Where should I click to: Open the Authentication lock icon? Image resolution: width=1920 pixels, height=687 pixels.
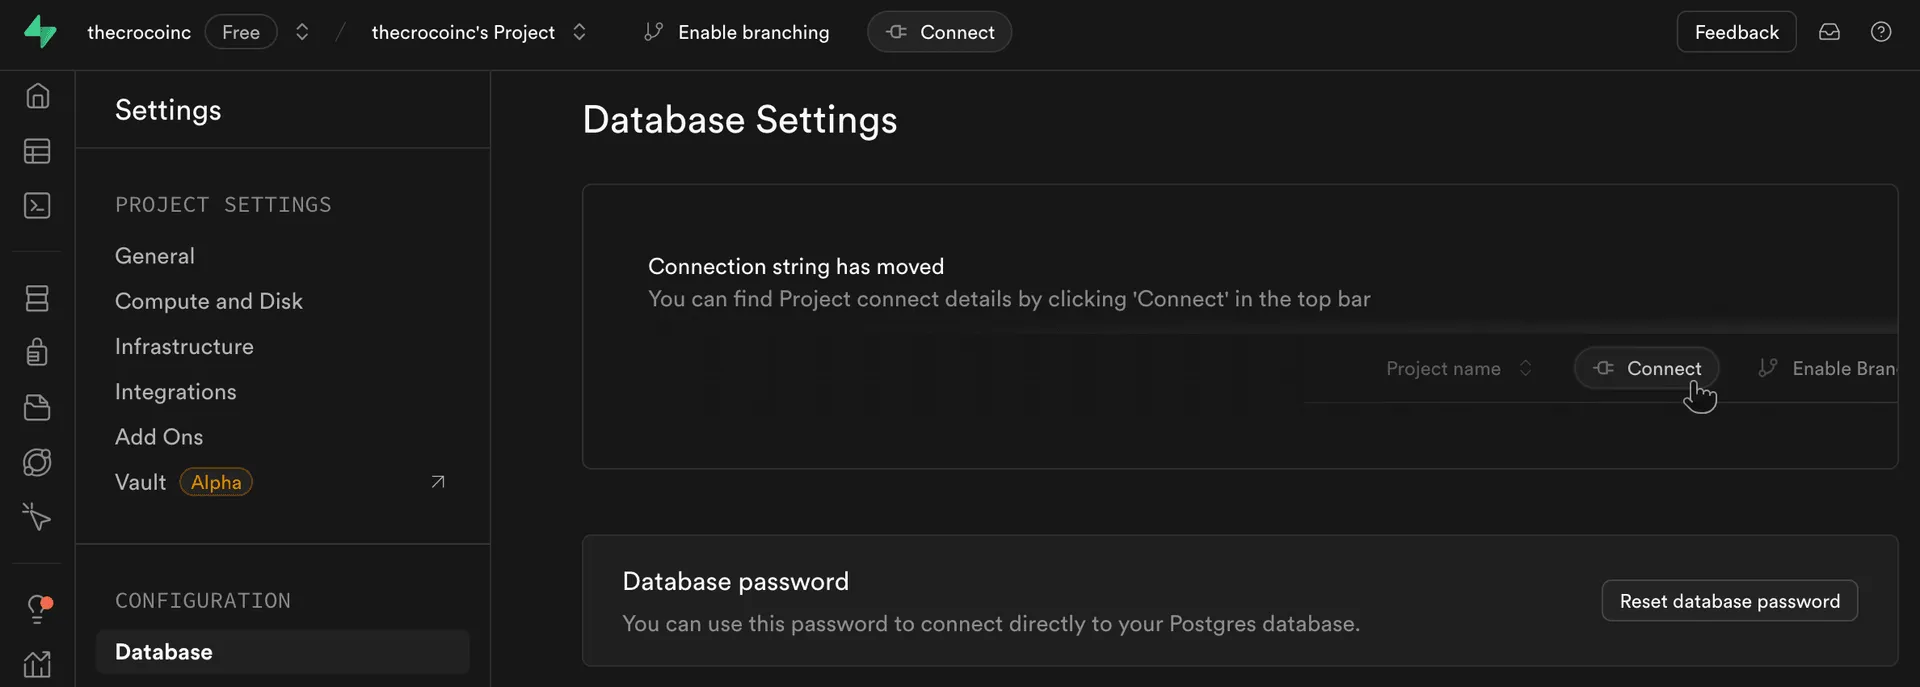(37, 352)
